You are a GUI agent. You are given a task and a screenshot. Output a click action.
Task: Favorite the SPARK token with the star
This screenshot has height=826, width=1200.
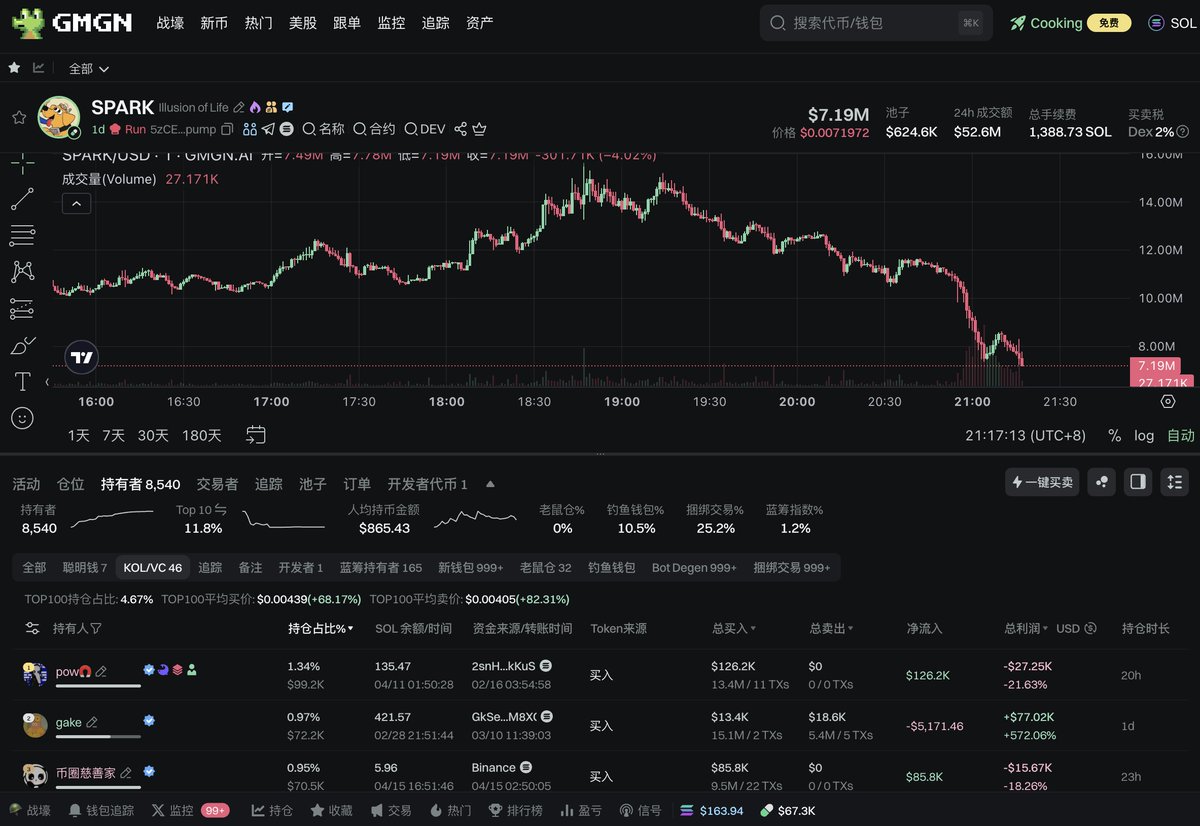18,117
